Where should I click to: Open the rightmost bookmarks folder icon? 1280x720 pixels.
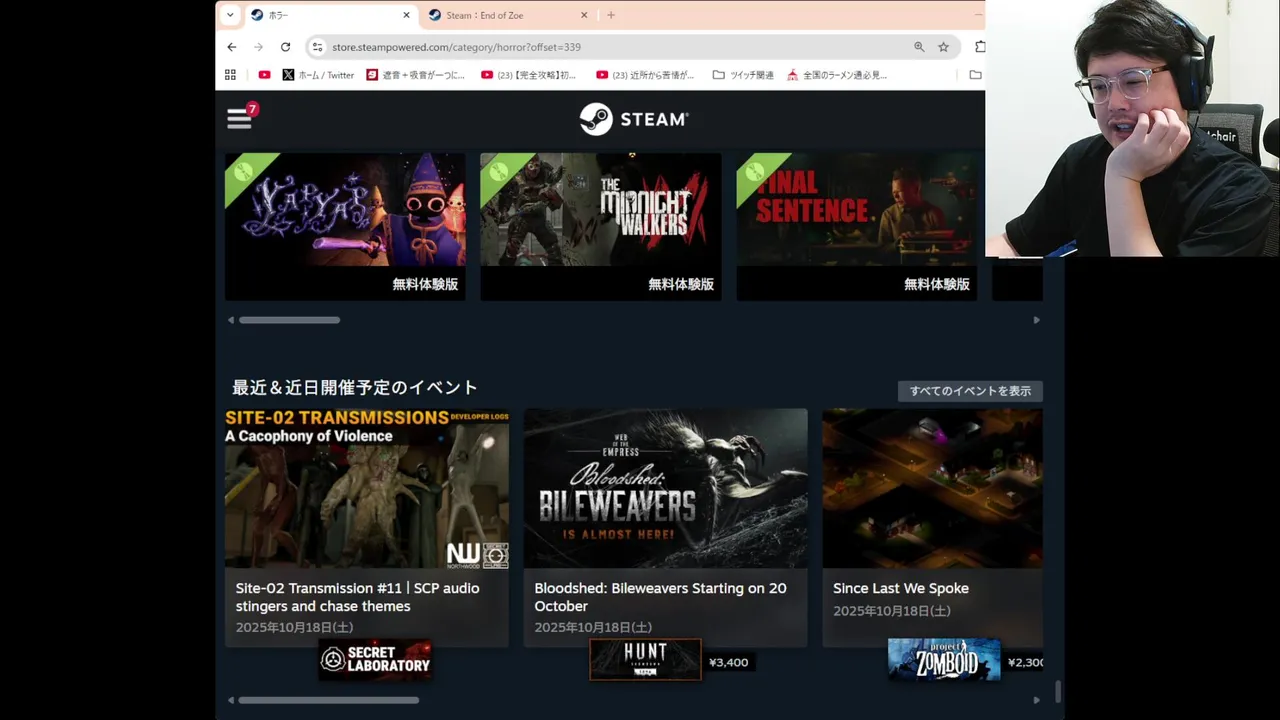coord(975,75)
